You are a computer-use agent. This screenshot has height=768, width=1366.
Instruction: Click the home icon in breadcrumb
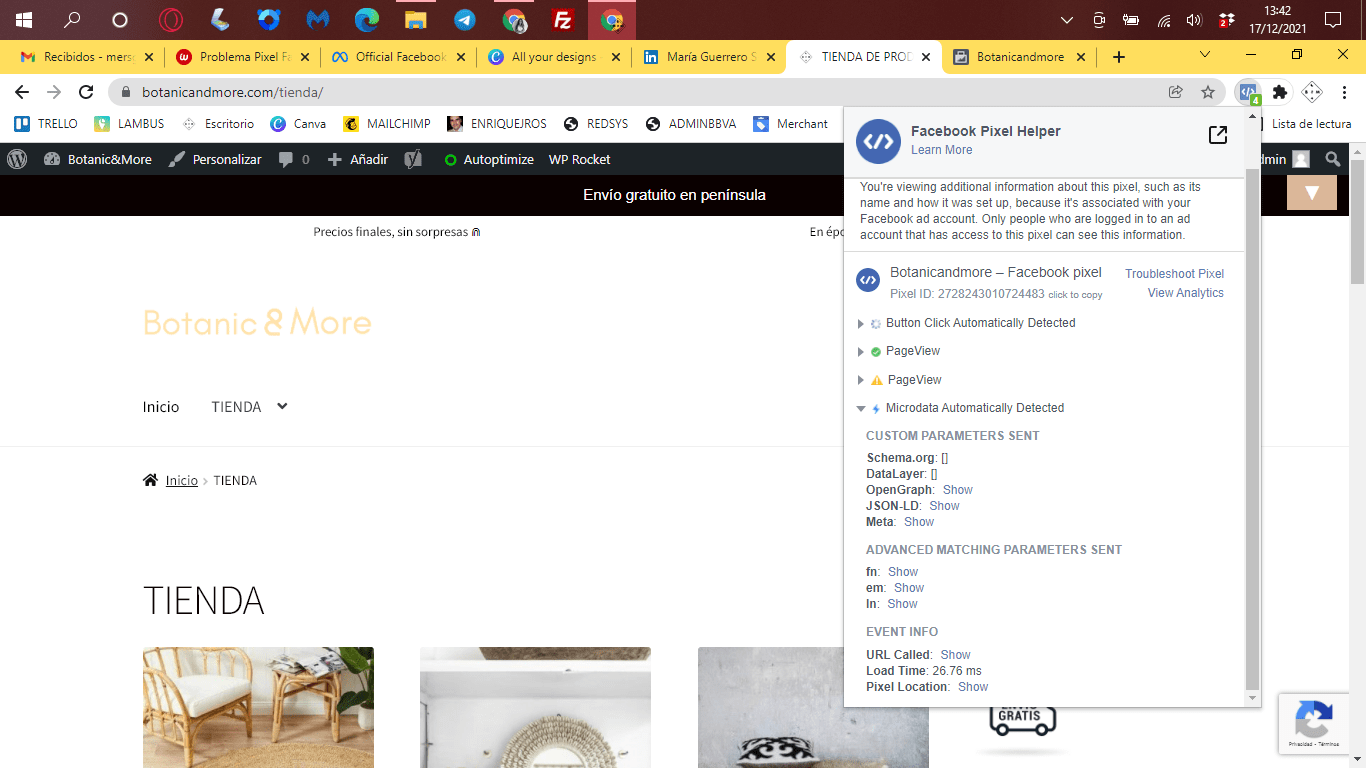pos(150,480)
